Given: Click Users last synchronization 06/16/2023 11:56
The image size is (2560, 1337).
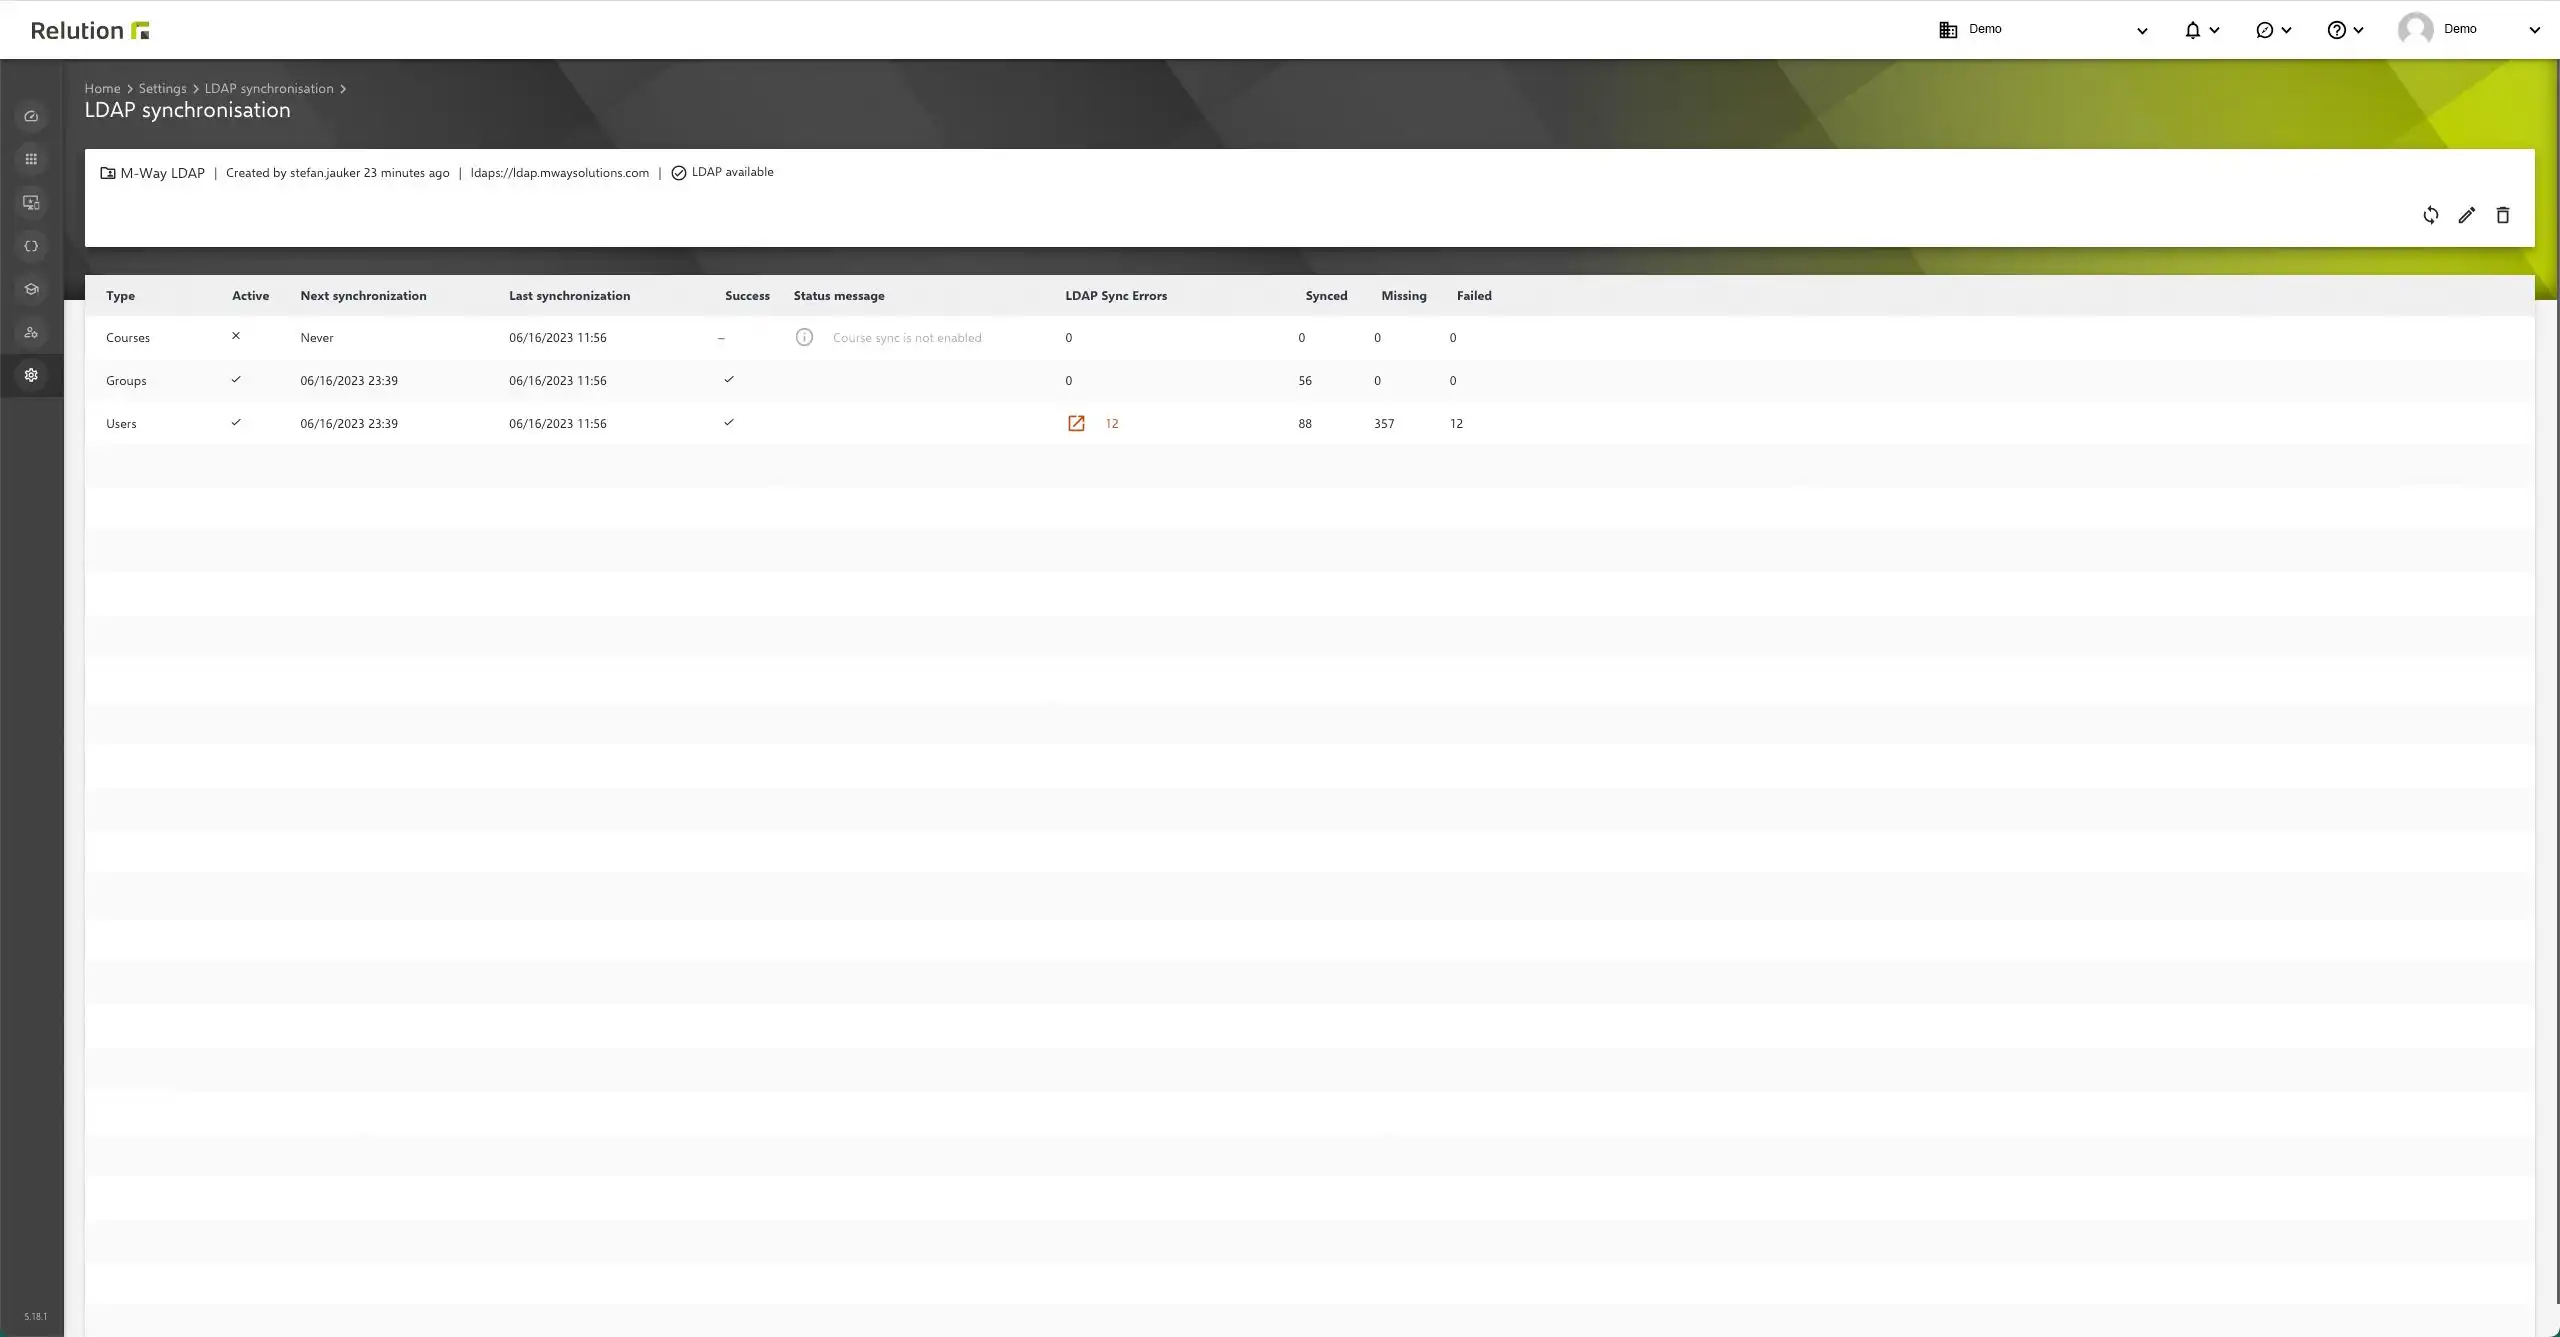Looking at the screenshot, I should 557,424.
